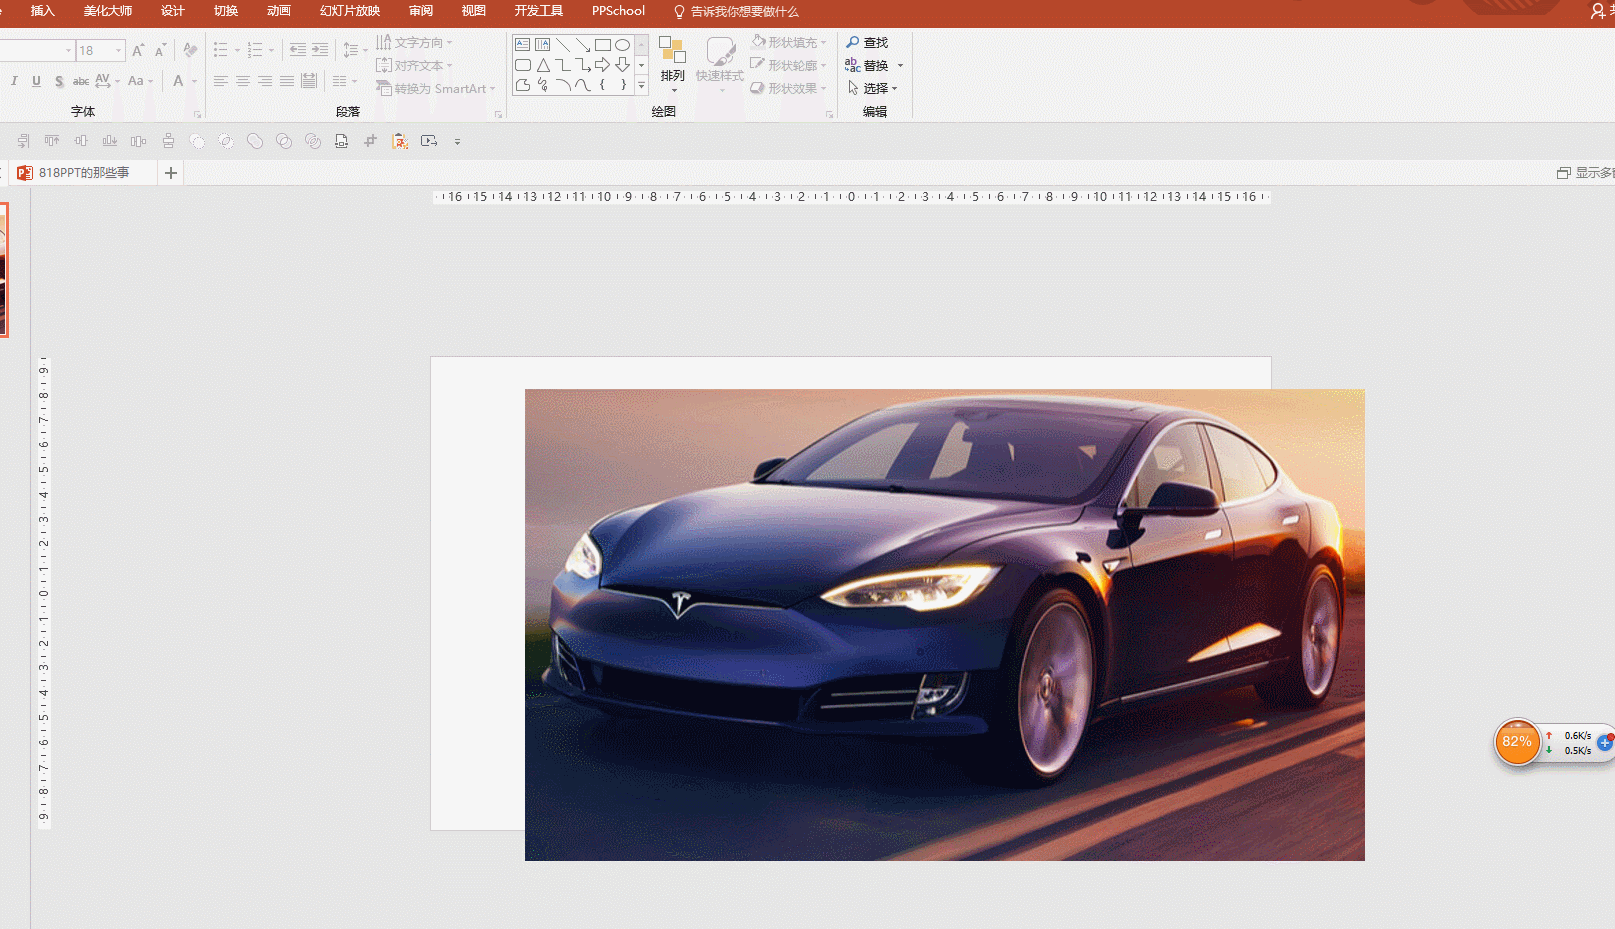Open the 排列 arrange dropdown
The width and height of the screenshot is (1615, 929).
(673, 65)
